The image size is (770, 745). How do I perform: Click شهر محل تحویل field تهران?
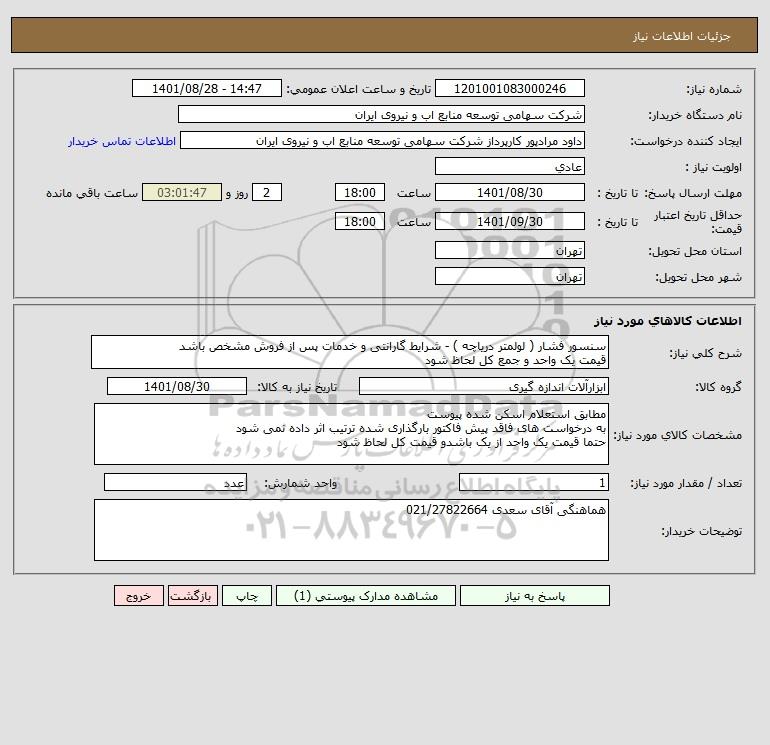(x=510, y=276)
